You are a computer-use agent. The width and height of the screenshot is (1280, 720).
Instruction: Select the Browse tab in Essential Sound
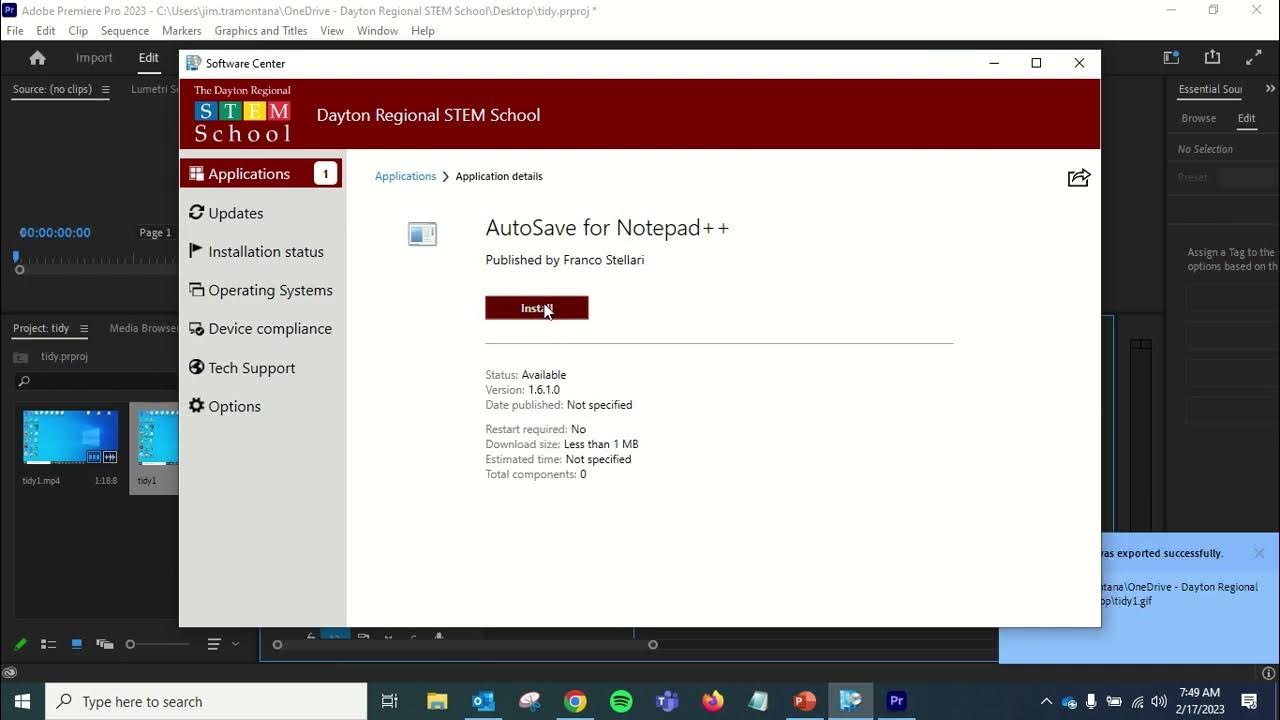pos(1198,118)
